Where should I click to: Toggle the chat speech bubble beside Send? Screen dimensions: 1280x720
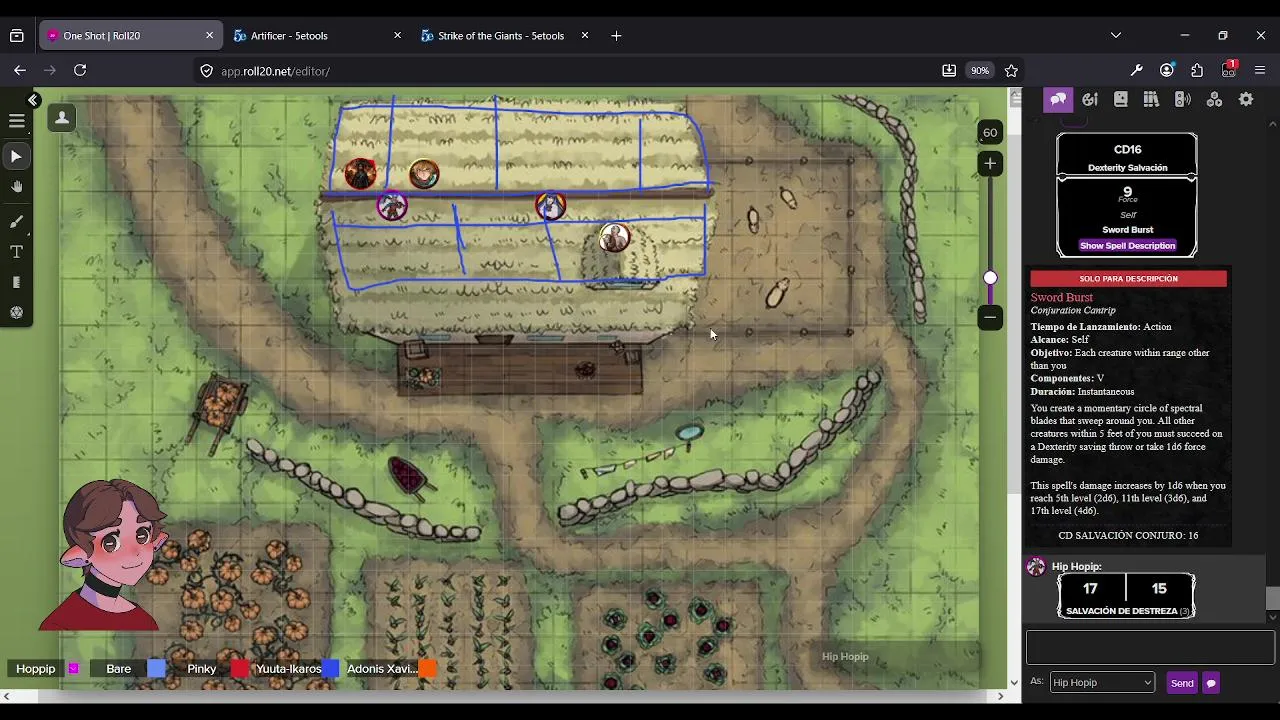1211,683
